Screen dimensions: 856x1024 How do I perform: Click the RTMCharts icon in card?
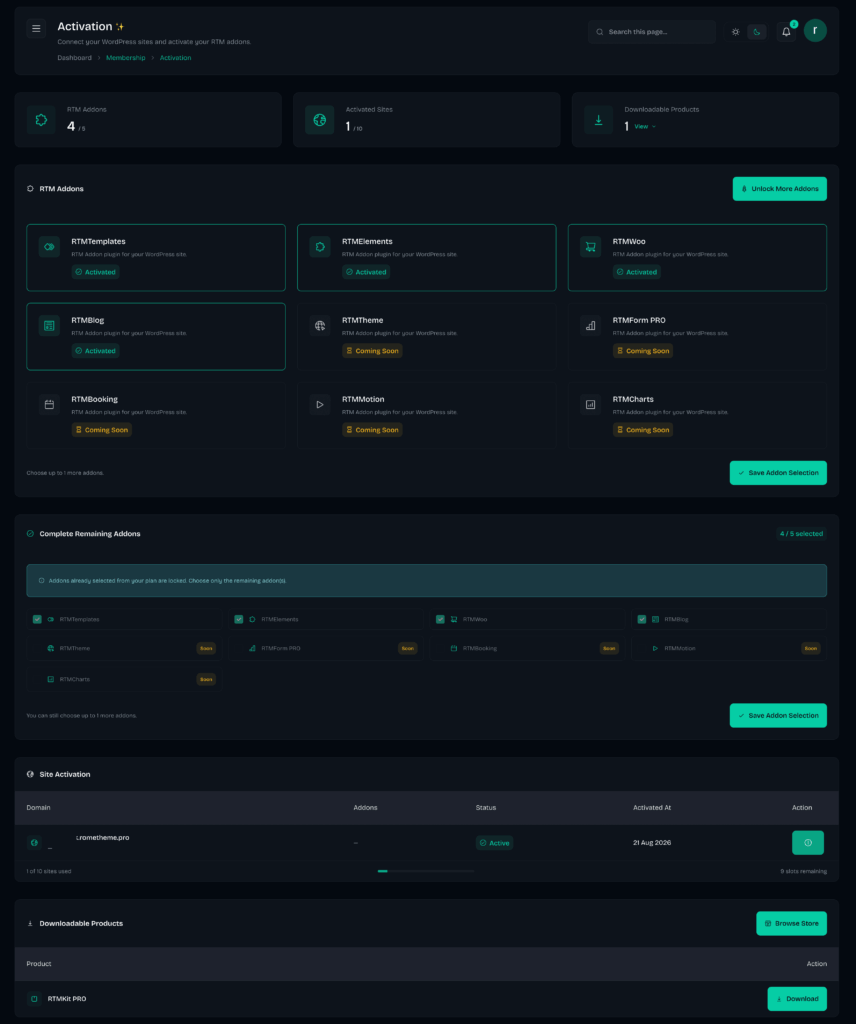click(590, 404)
